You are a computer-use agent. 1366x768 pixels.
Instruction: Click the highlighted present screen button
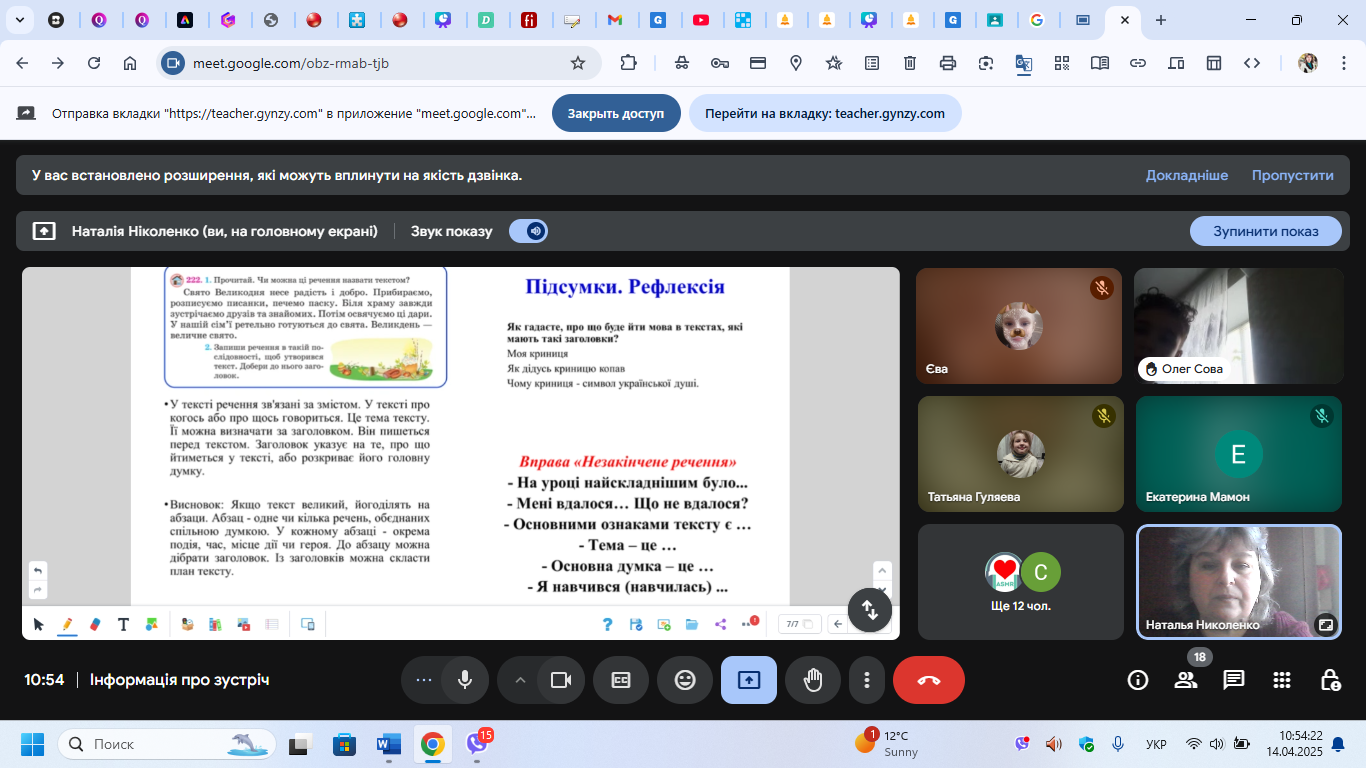(749, 680)
